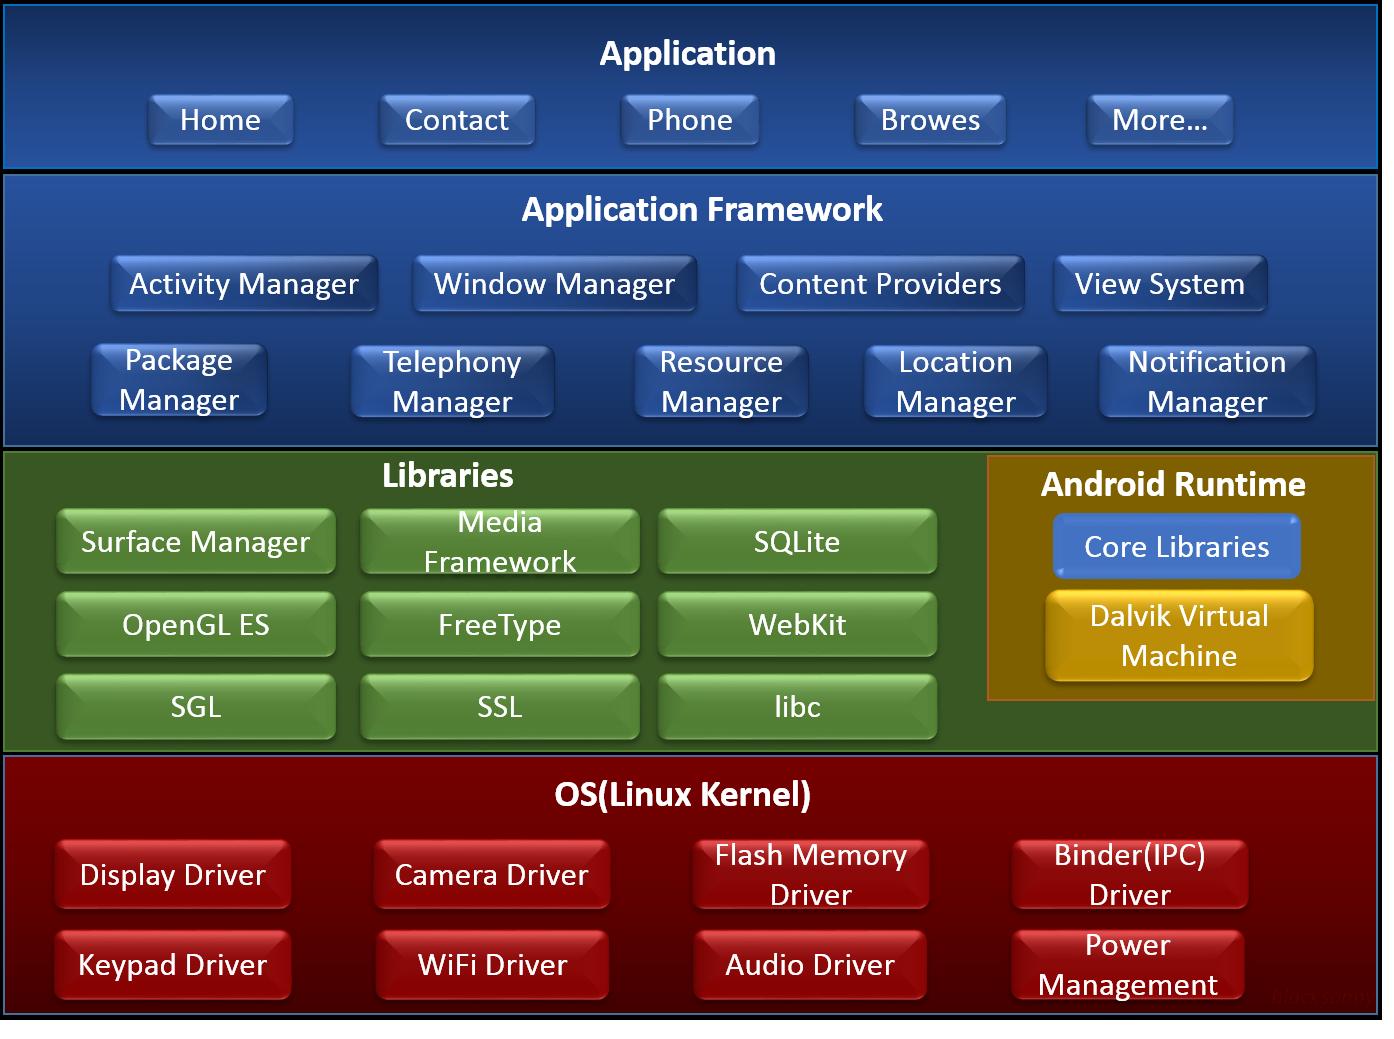Viewport: 1394px width, 1039px height.
Task: Click the SQLite library block
Action: click(x=796, y=542)
